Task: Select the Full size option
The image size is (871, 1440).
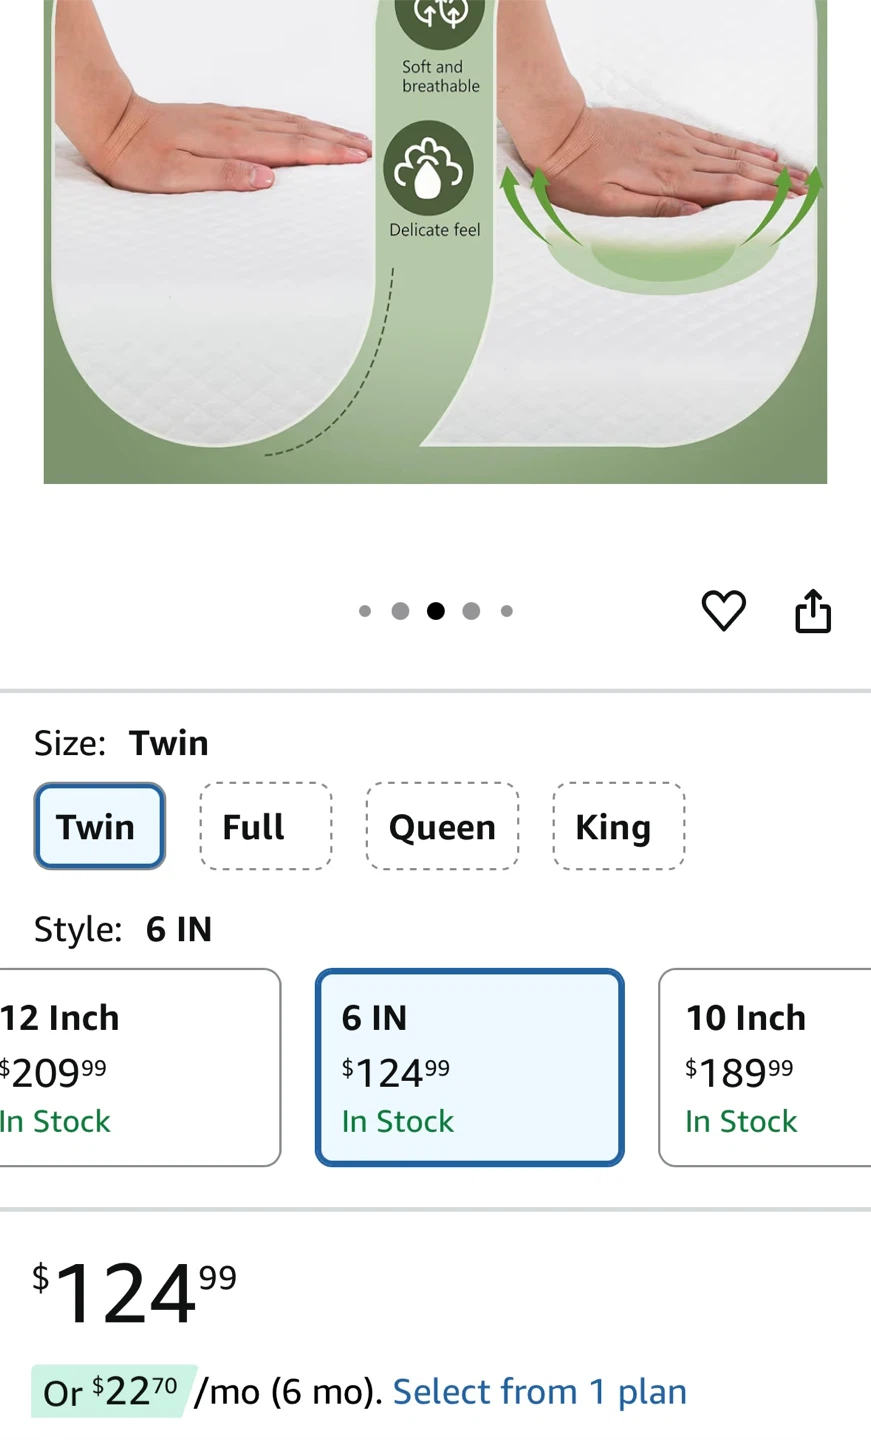Action: tap(265, 827)
